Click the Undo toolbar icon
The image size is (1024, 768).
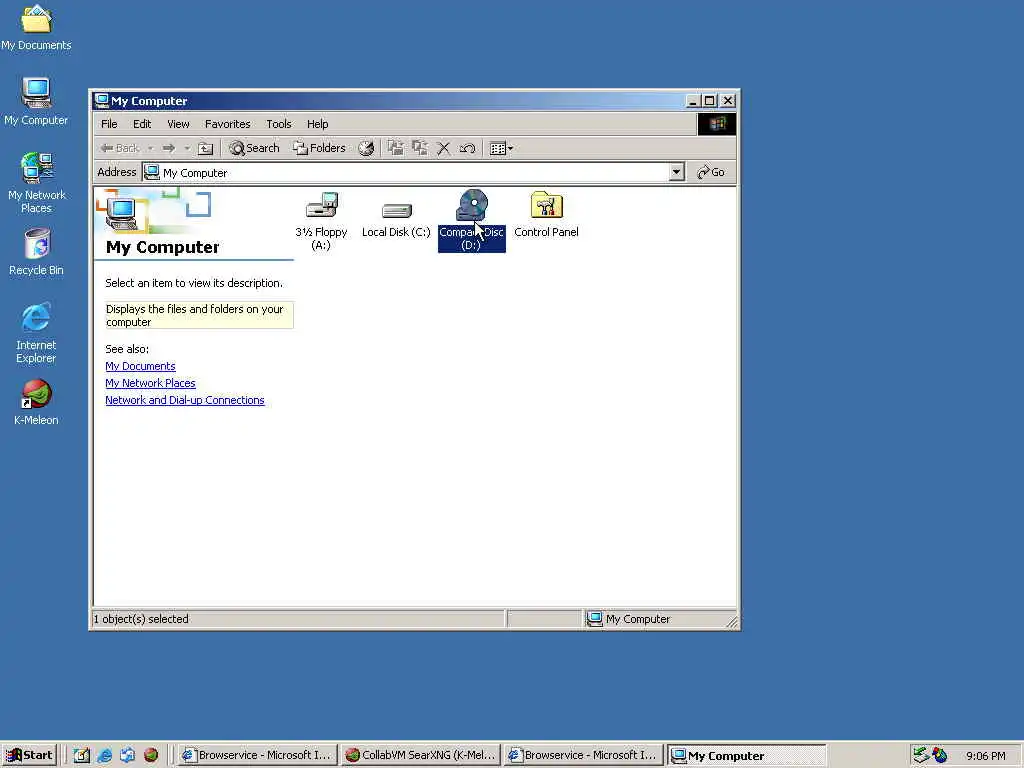468,148
